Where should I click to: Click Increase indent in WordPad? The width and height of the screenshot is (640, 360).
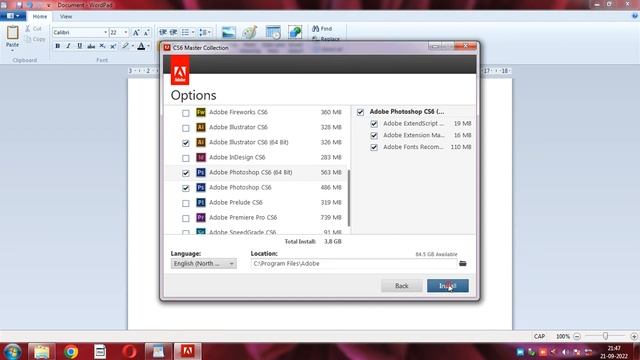173,32
